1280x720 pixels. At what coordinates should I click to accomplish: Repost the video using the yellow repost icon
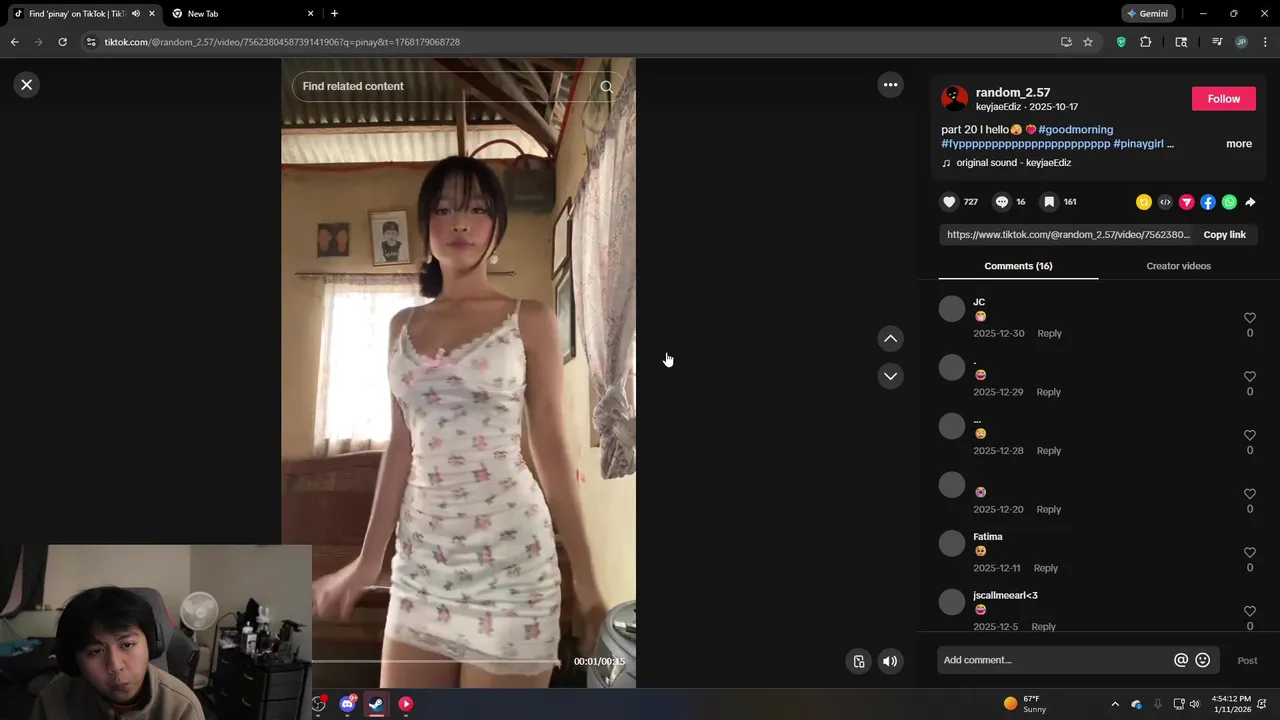[1144, 202]
